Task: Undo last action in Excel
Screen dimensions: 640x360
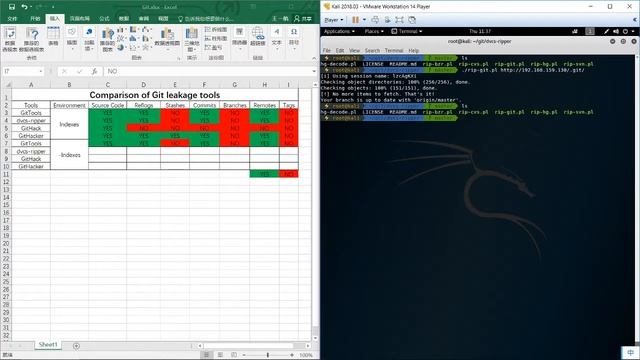Action: tap(24, 7)
